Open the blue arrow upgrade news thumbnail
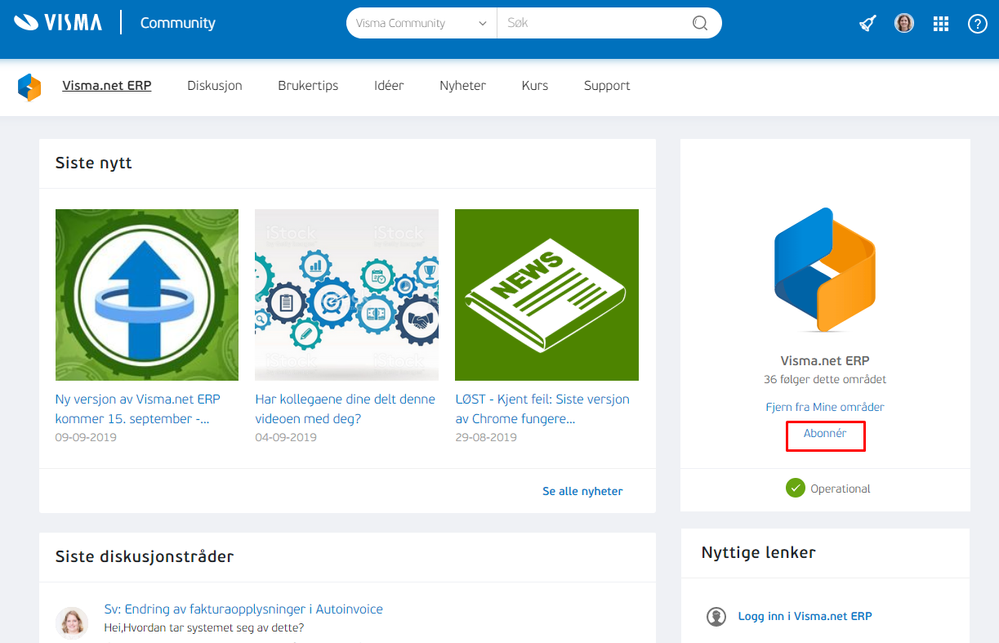Screen dimensions: 999x643 (x=147, y=294)
